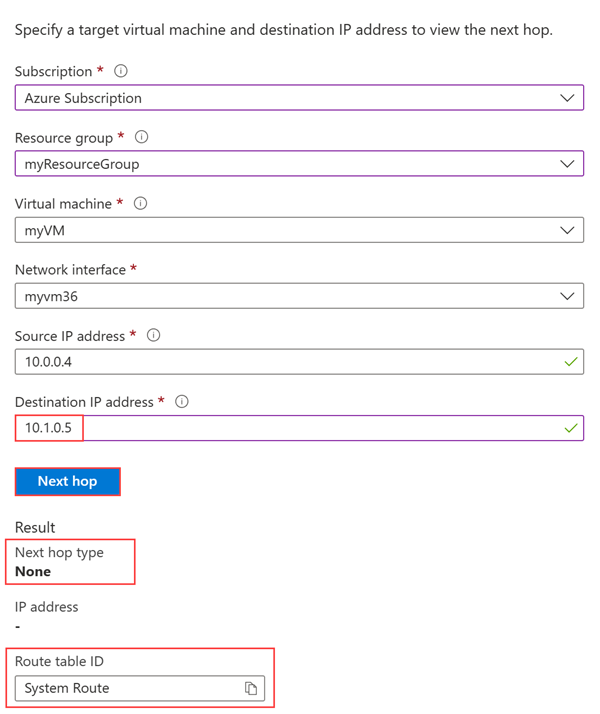Click the 'None' next hop type result
Viewport: 600px width, 714px height.
coord(33,571)
